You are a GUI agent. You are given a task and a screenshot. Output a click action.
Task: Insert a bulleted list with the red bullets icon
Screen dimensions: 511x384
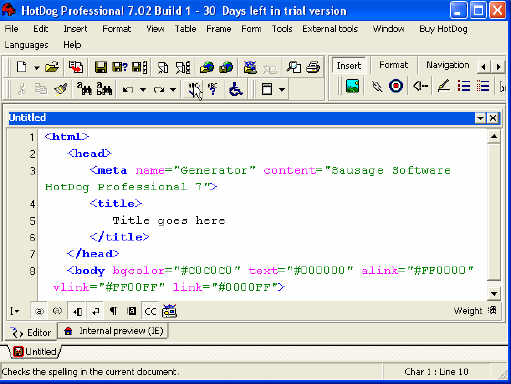tap(464, 86)
